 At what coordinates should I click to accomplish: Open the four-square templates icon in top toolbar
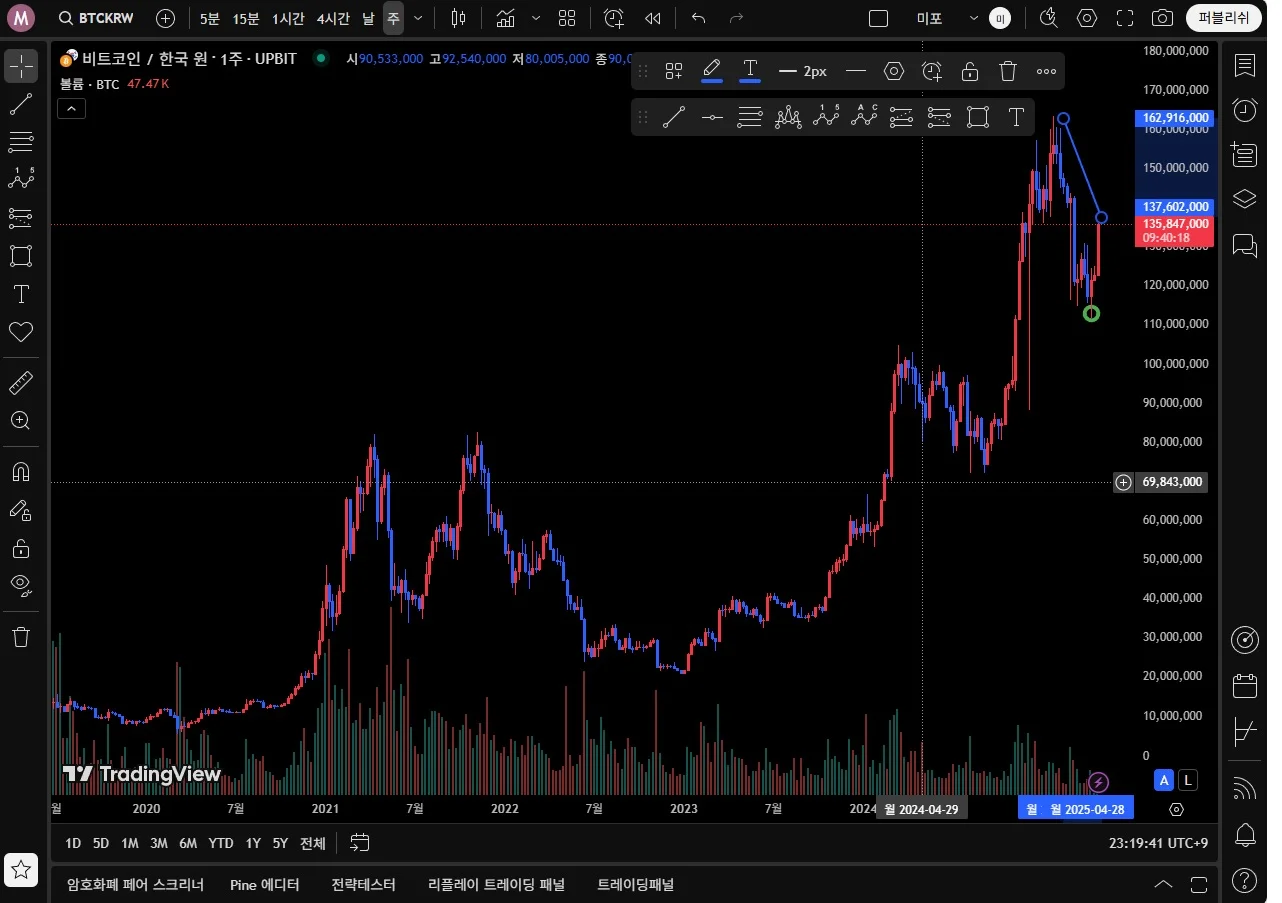[x=567, y=18]
